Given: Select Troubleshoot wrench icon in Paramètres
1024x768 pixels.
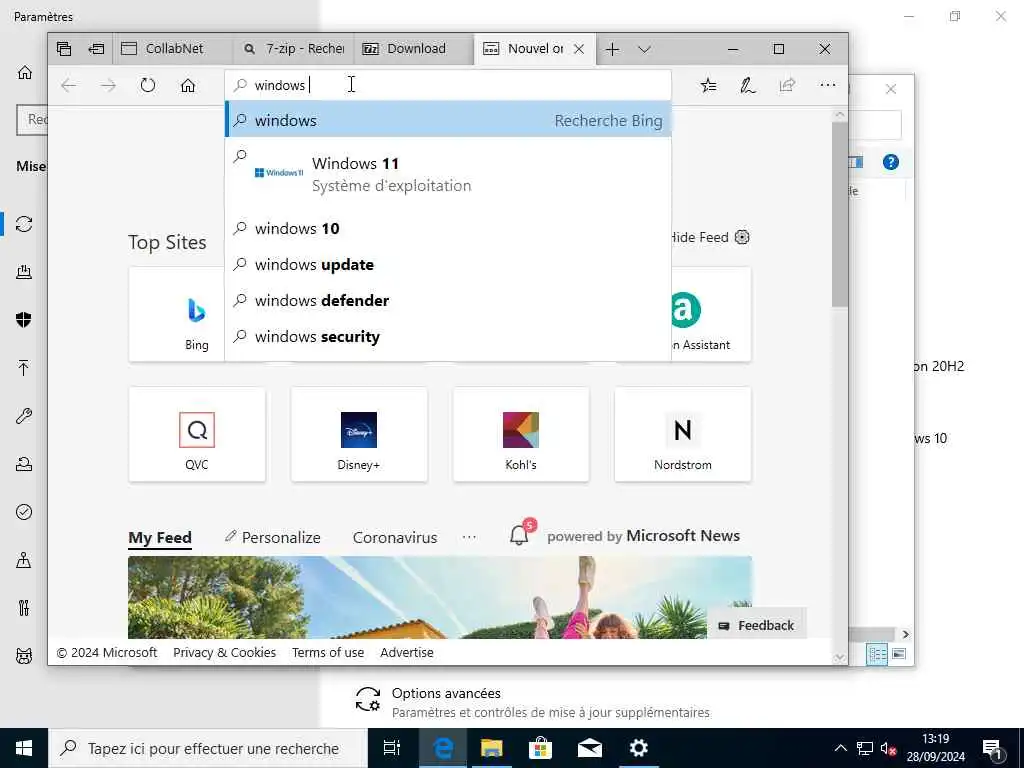Looking at the screenshot, I should click(24, 416).
